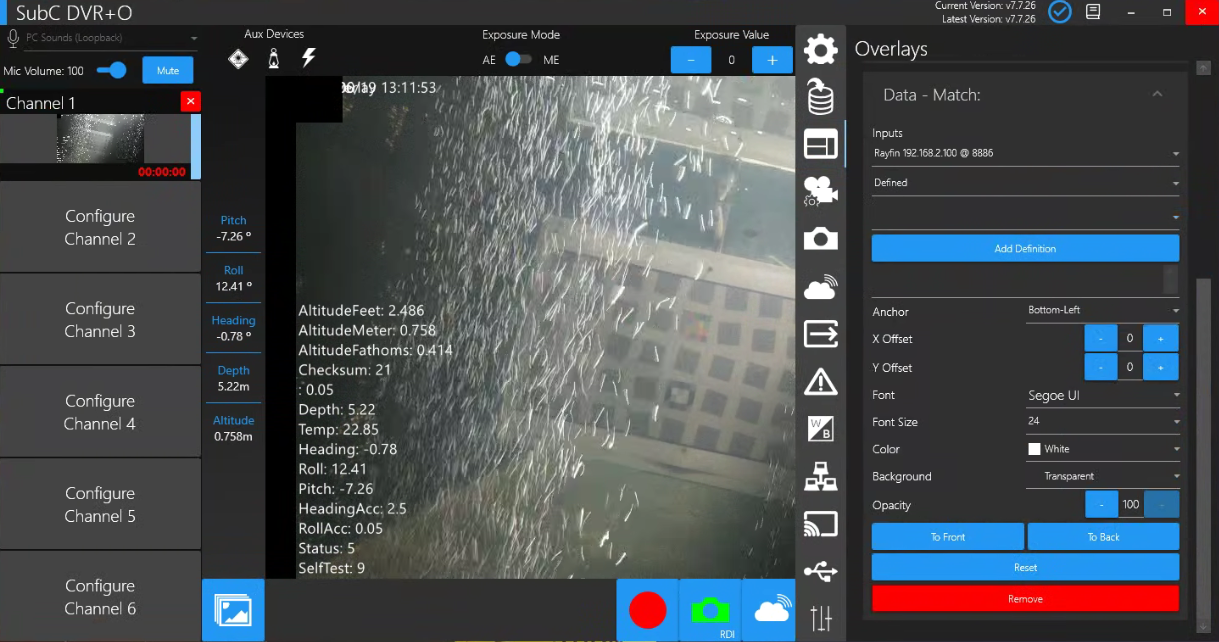This screenshot has width=1219, height=642.
Task: Open the video camera settings icon
Action: point(820,190)
